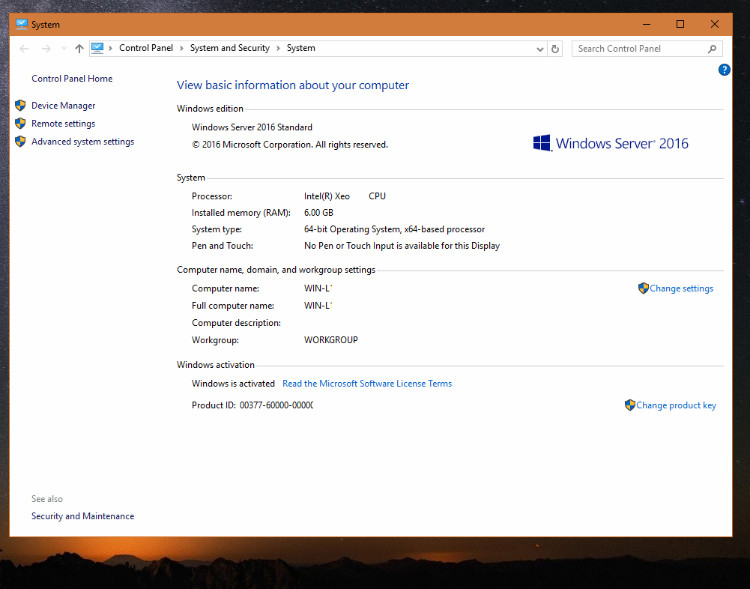Image resolution: width=750 pixels, height=589 pixels.
Task: Click the Windows is activated status text
Action: click(233, 383)
